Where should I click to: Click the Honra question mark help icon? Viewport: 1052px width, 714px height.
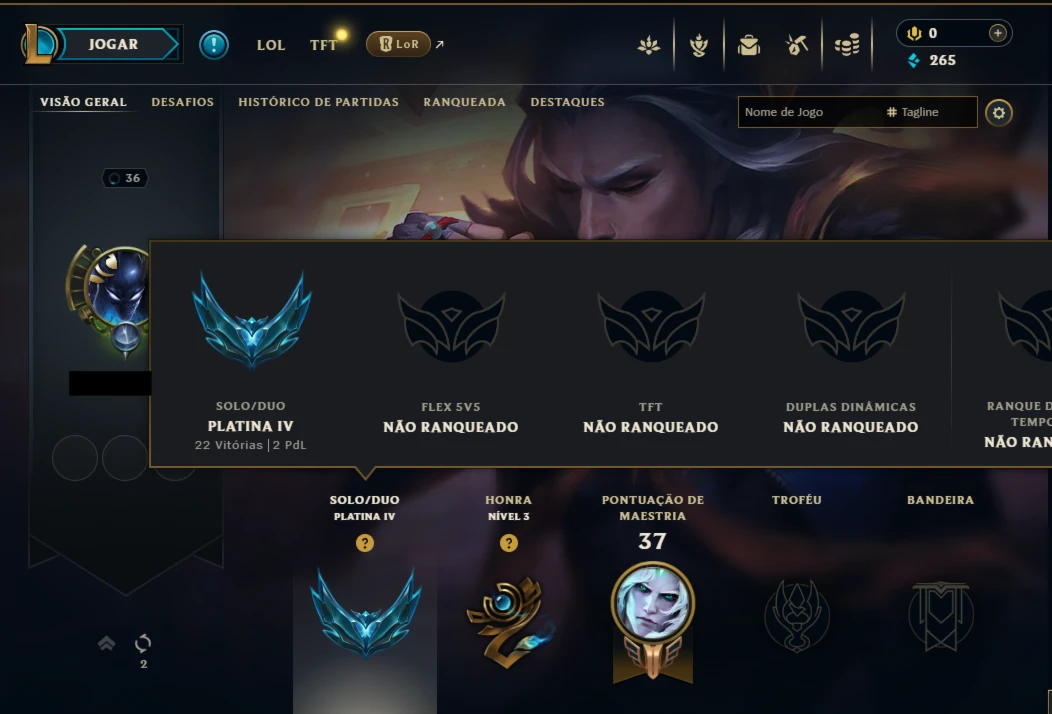pyautogui.click(x=509, y=543)
